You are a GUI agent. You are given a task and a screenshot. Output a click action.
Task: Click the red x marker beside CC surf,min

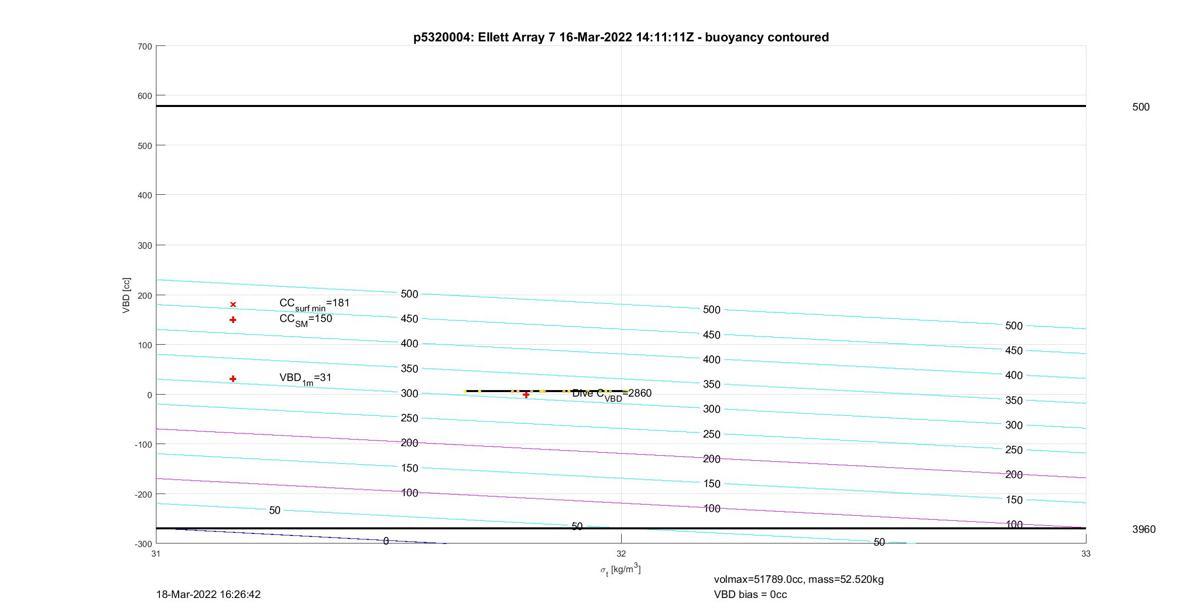pyautogui.click(x=233, y=305)
